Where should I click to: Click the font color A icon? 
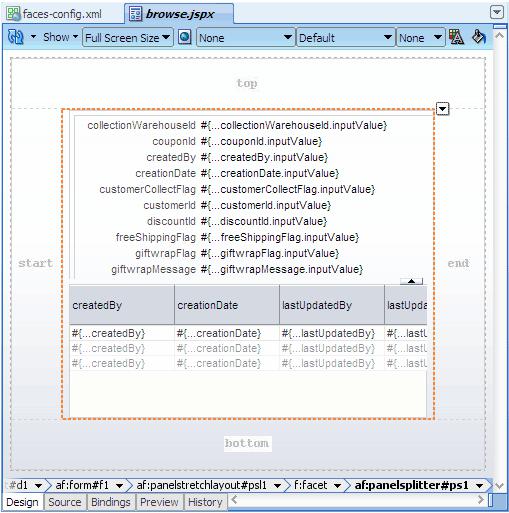point(456,37)
